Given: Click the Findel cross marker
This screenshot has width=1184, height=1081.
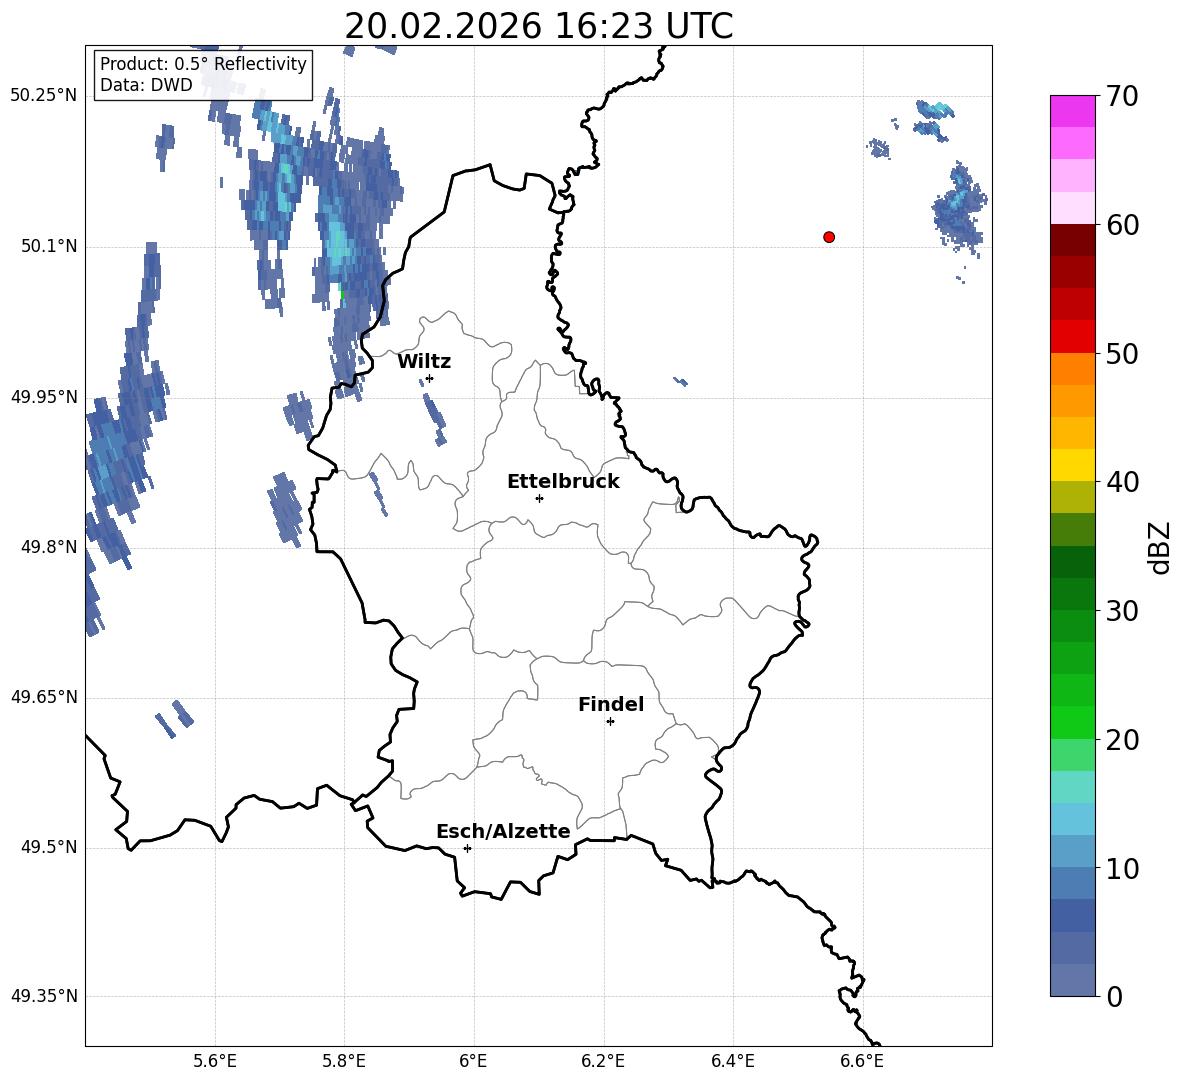Looking at the screenshot, I should (610, 722).
